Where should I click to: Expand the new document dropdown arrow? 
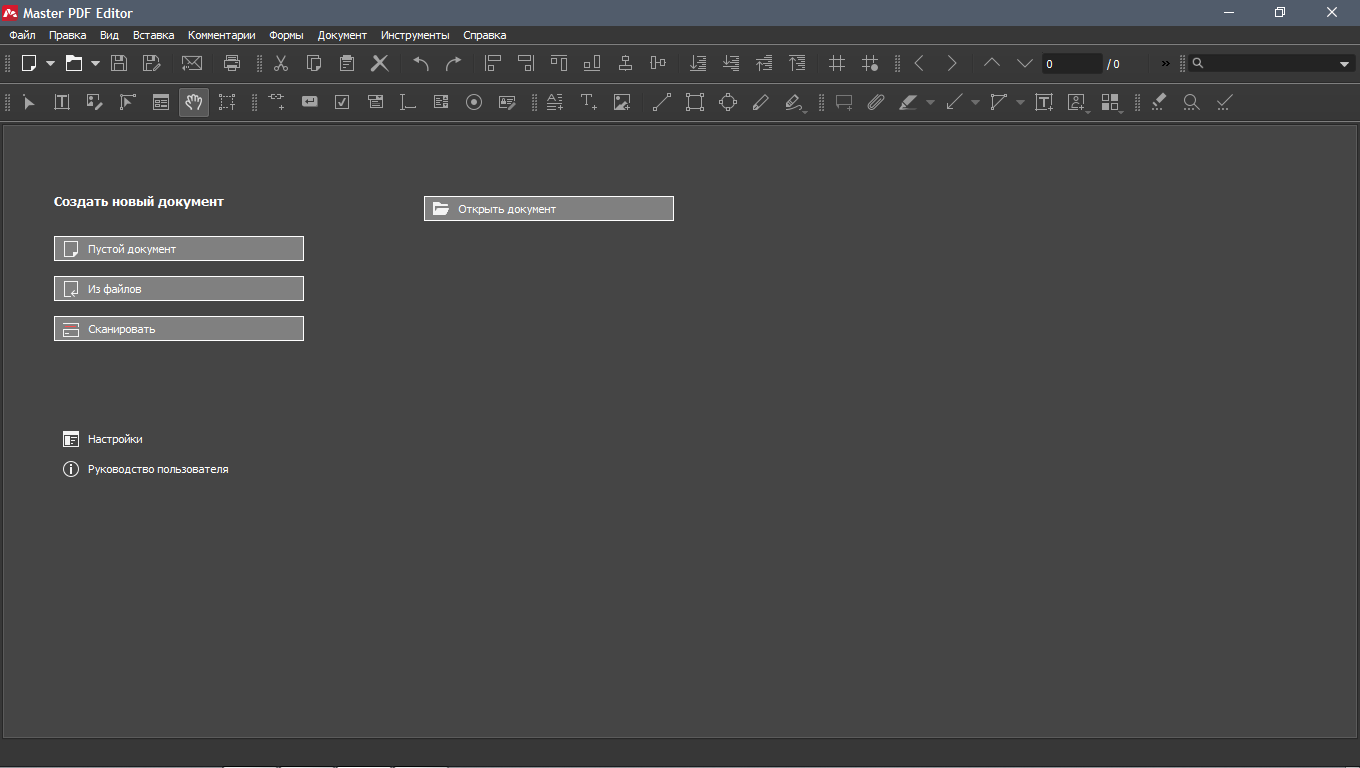[x=50, y=63]
